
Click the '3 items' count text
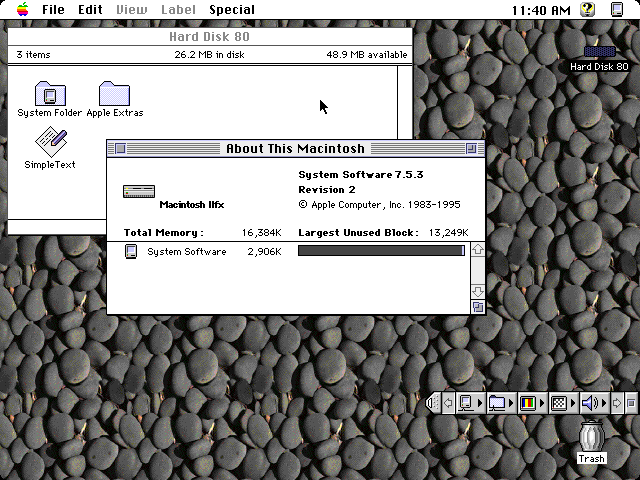click(x=33, y=55)
